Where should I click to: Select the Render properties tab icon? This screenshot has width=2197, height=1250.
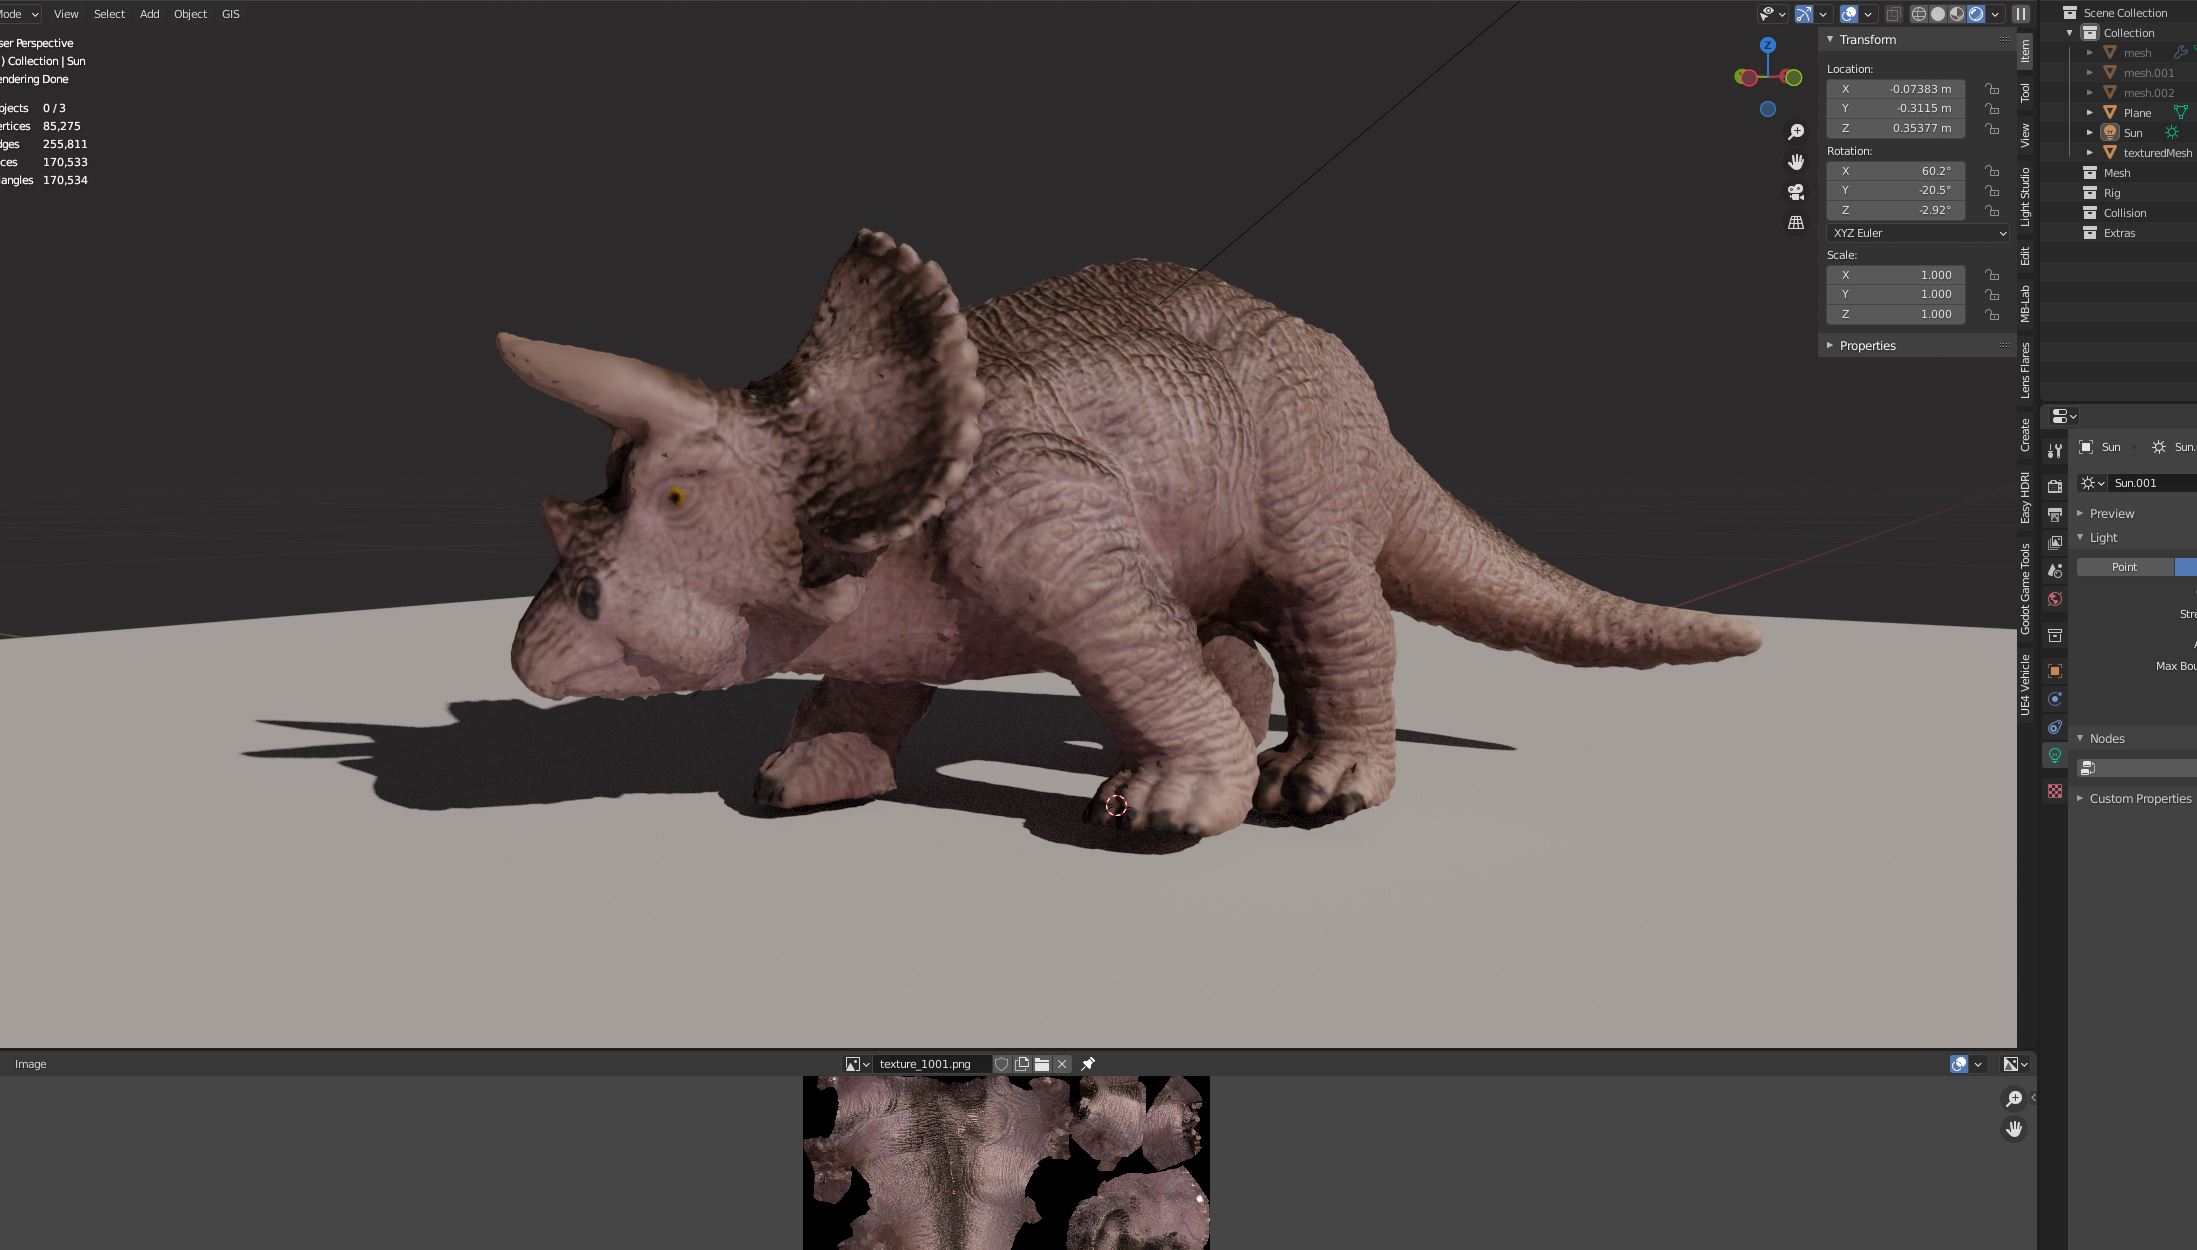[2055, 486]
